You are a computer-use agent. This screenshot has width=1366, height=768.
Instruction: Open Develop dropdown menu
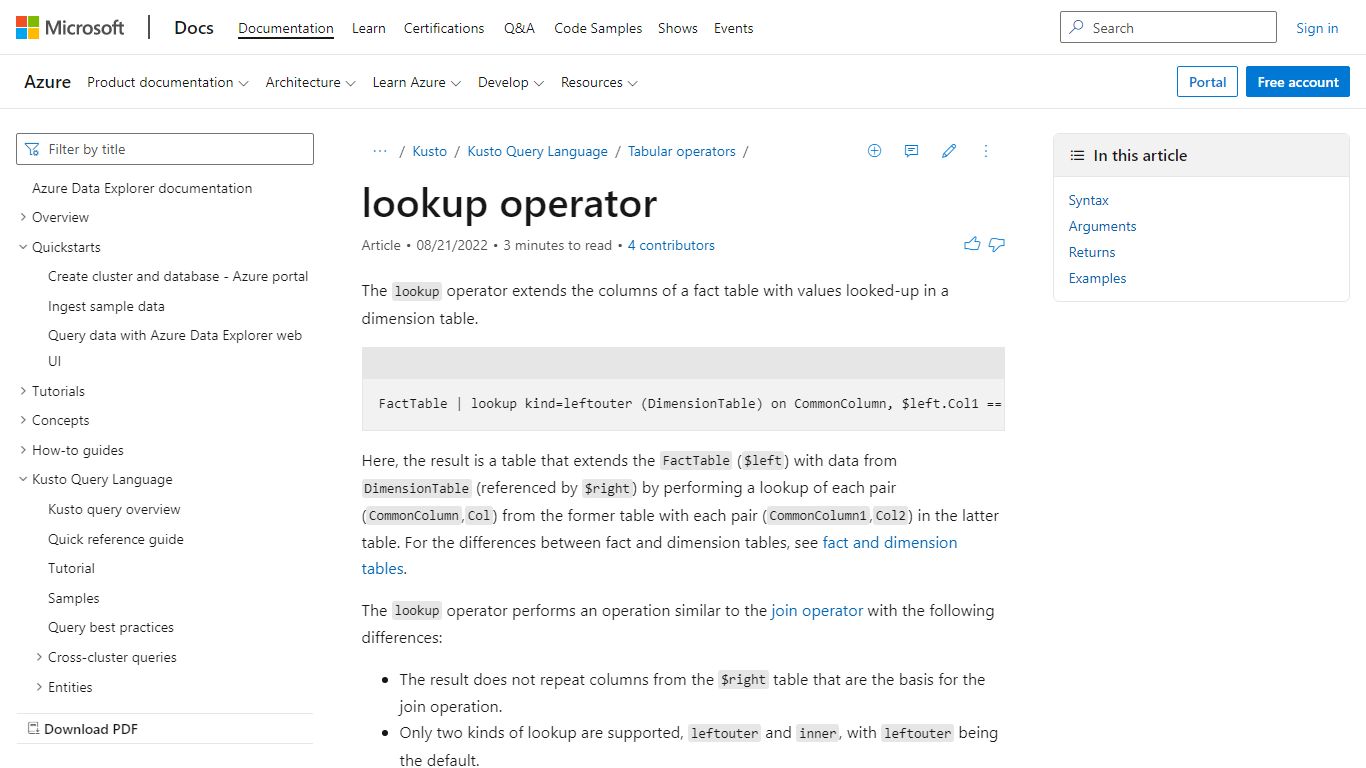pos(511,82)
